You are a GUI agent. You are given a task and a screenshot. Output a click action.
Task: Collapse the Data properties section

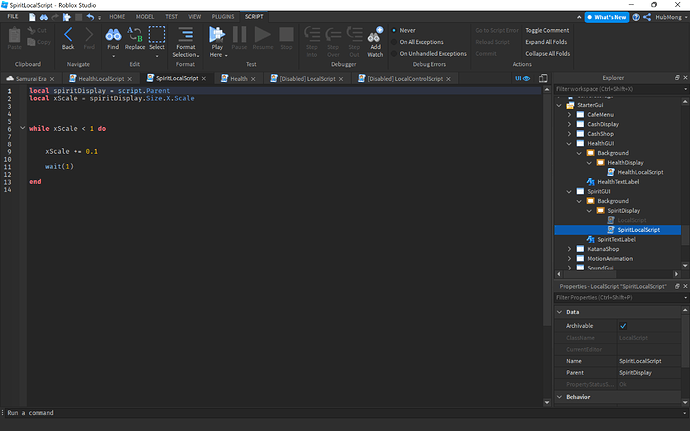click(559, 312)
